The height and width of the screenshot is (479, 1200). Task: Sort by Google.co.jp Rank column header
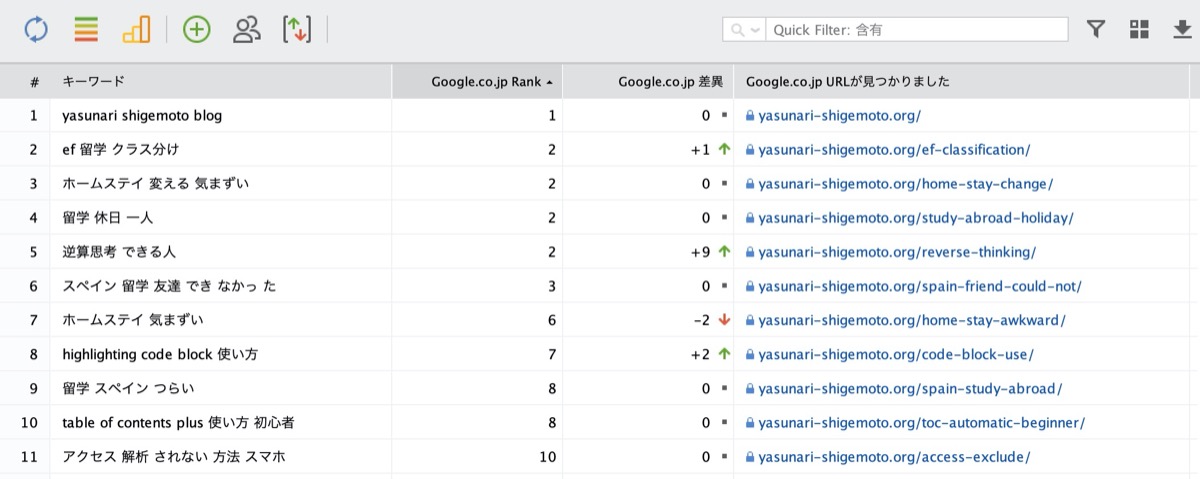(x=477, y=81)
